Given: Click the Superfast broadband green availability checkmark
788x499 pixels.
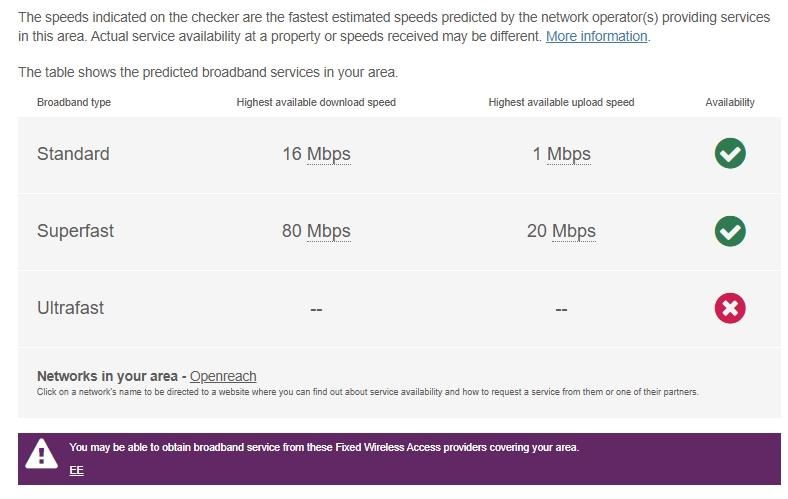Looking at the screenshot, I should click(730, 231).
